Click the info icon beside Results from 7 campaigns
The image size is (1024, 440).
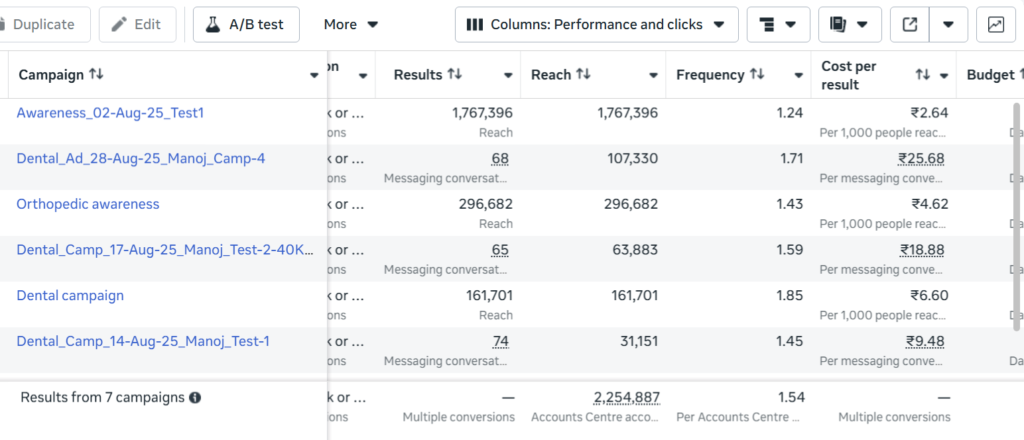click(195, 397)
